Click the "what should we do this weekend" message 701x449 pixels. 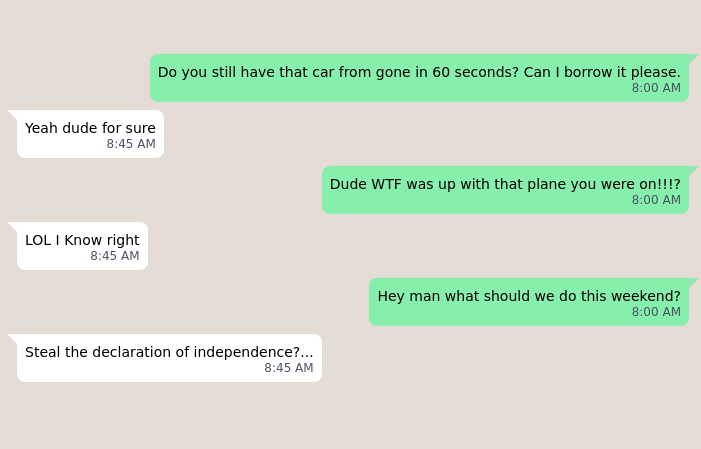pyautogui.click(x=529, y=296)
